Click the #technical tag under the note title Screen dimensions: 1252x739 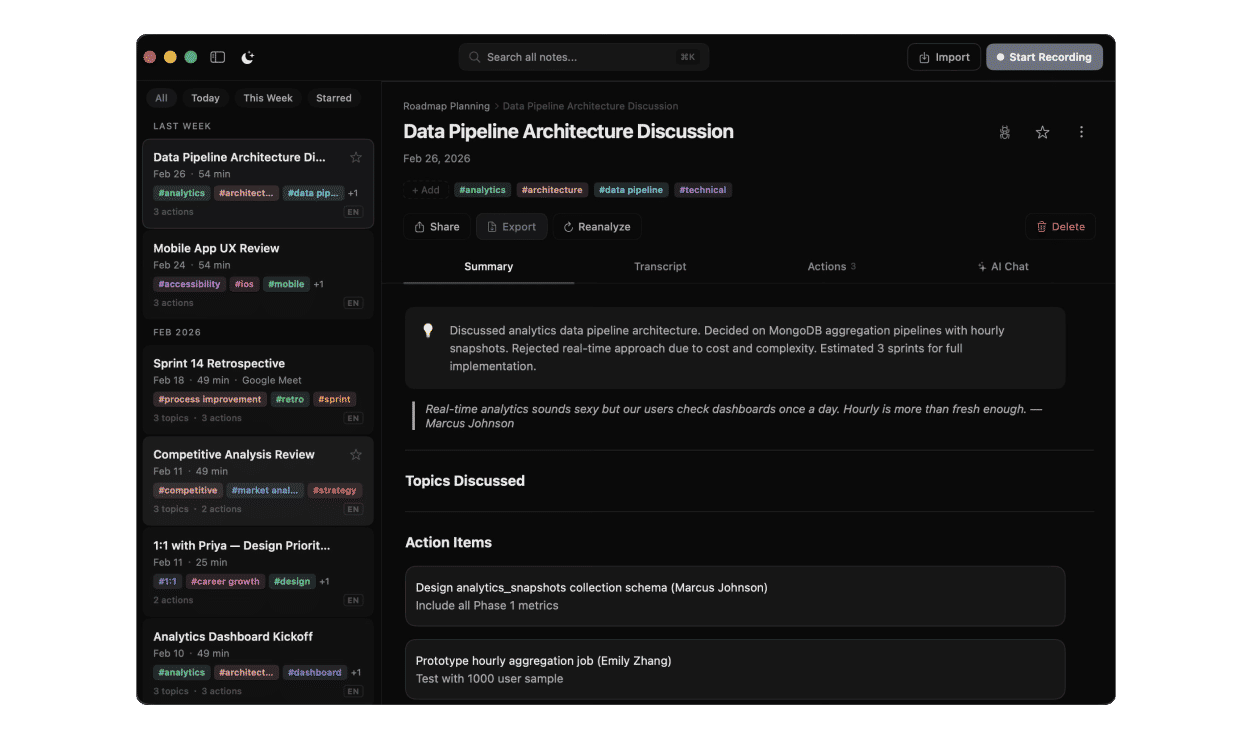point(703,190)
